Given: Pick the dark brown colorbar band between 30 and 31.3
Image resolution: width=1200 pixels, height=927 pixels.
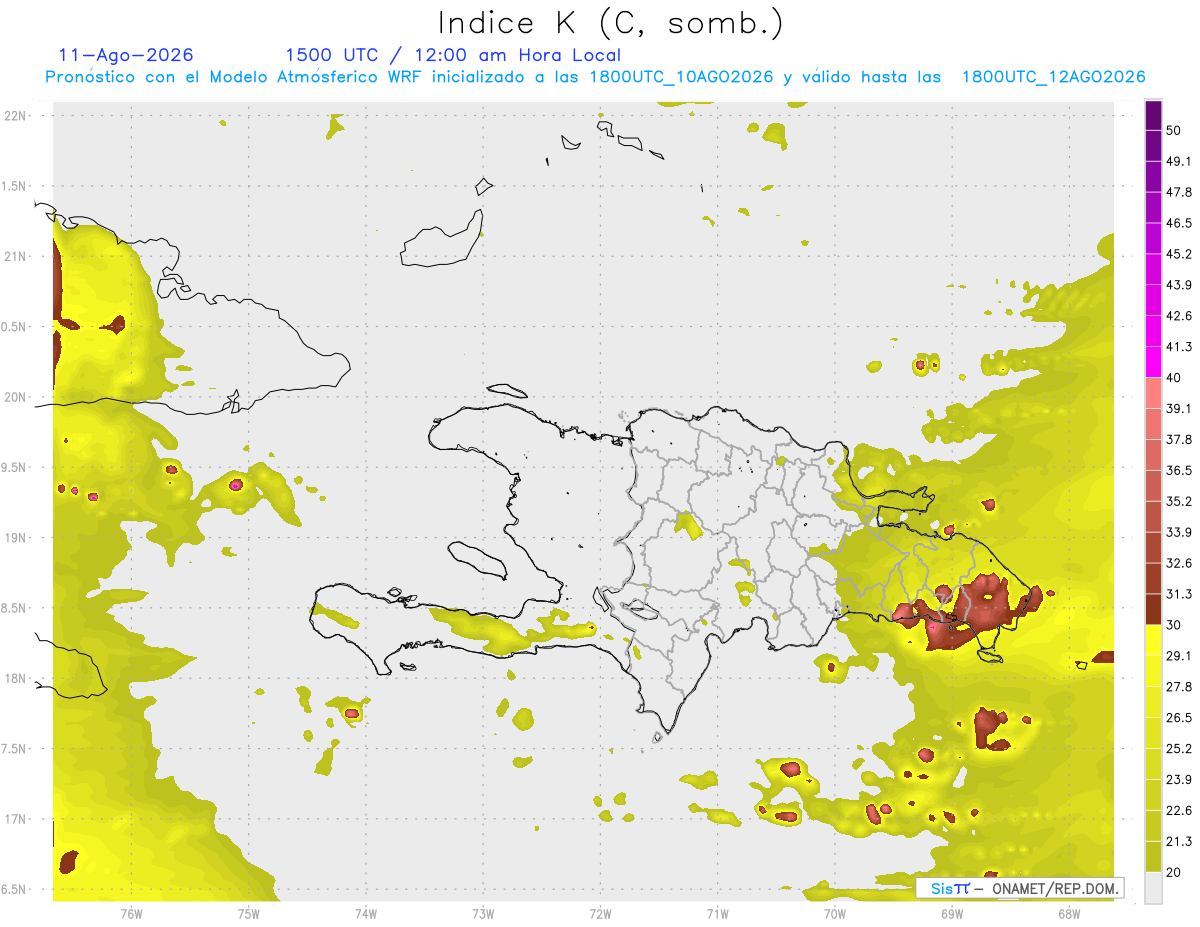Looking at the screenshot, I should [x=1153, y=609].
